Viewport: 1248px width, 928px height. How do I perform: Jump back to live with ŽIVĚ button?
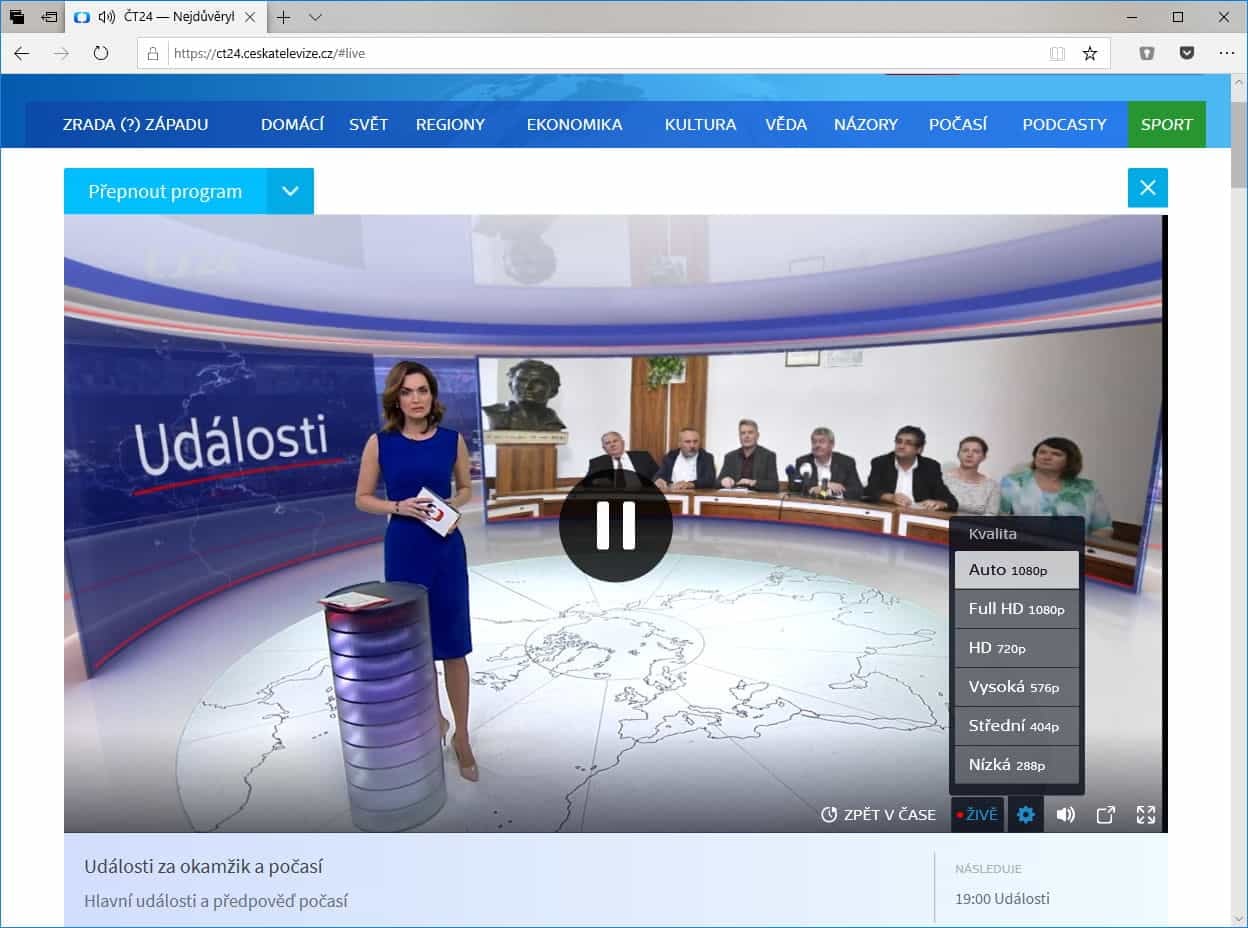point(976,814)
